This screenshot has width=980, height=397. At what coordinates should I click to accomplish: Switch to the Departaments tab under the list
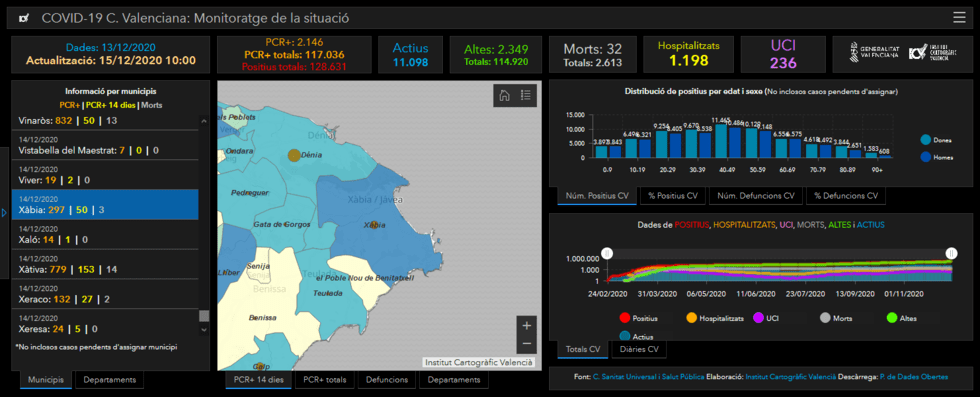109,379
